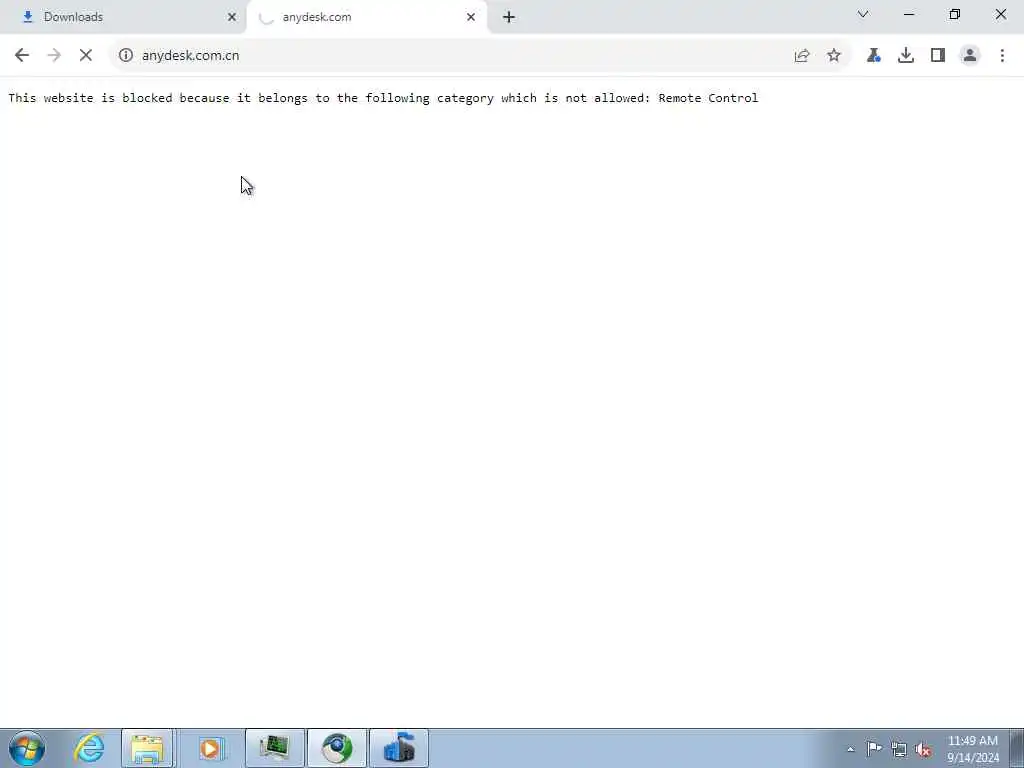
Task: Toggle the side panel
Action: (x=938, y=56)
